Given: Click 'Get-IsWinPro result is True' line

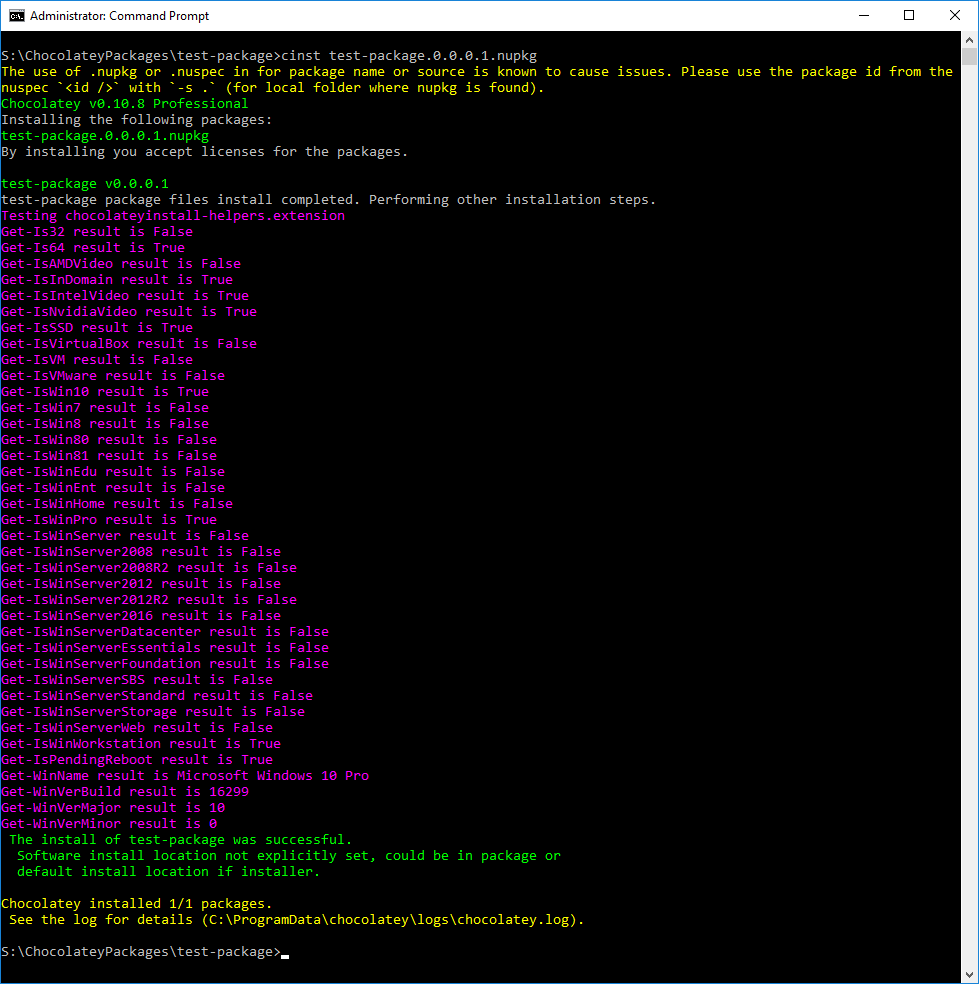Looking at the screenshot, I should point(109,520).
